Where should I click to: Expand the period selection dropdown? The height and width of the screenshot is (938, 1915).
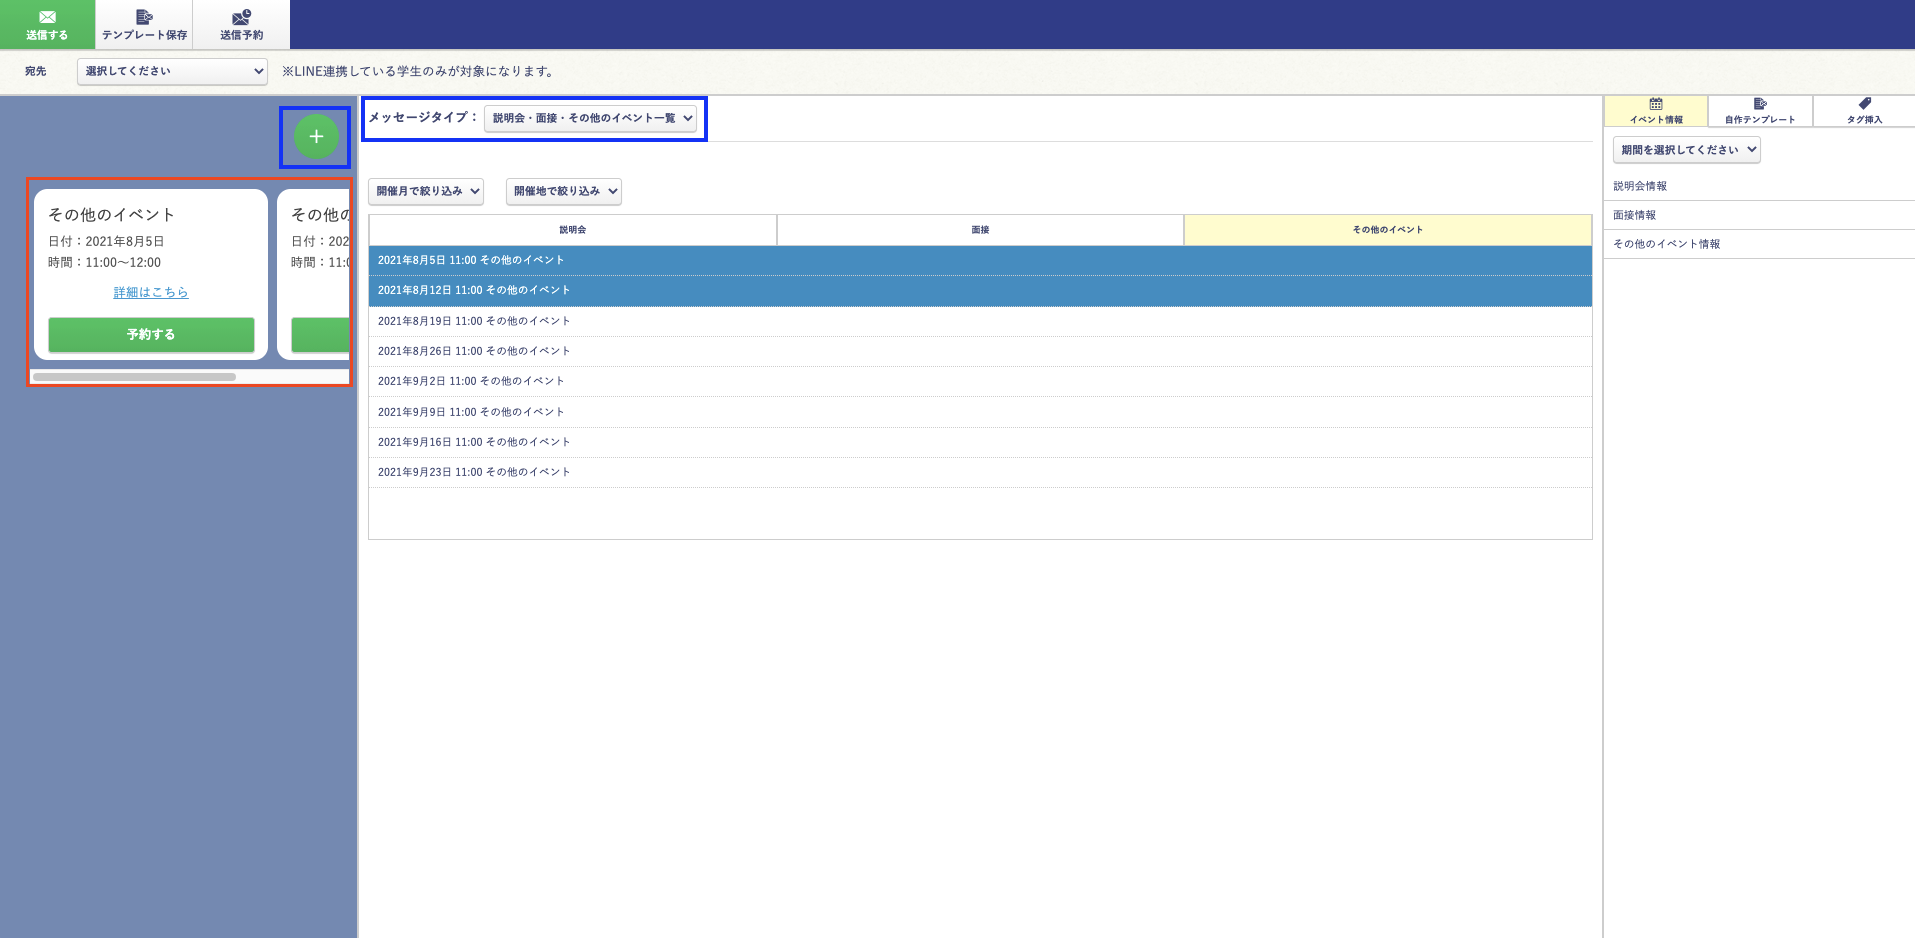click(x=1686, y=150)
